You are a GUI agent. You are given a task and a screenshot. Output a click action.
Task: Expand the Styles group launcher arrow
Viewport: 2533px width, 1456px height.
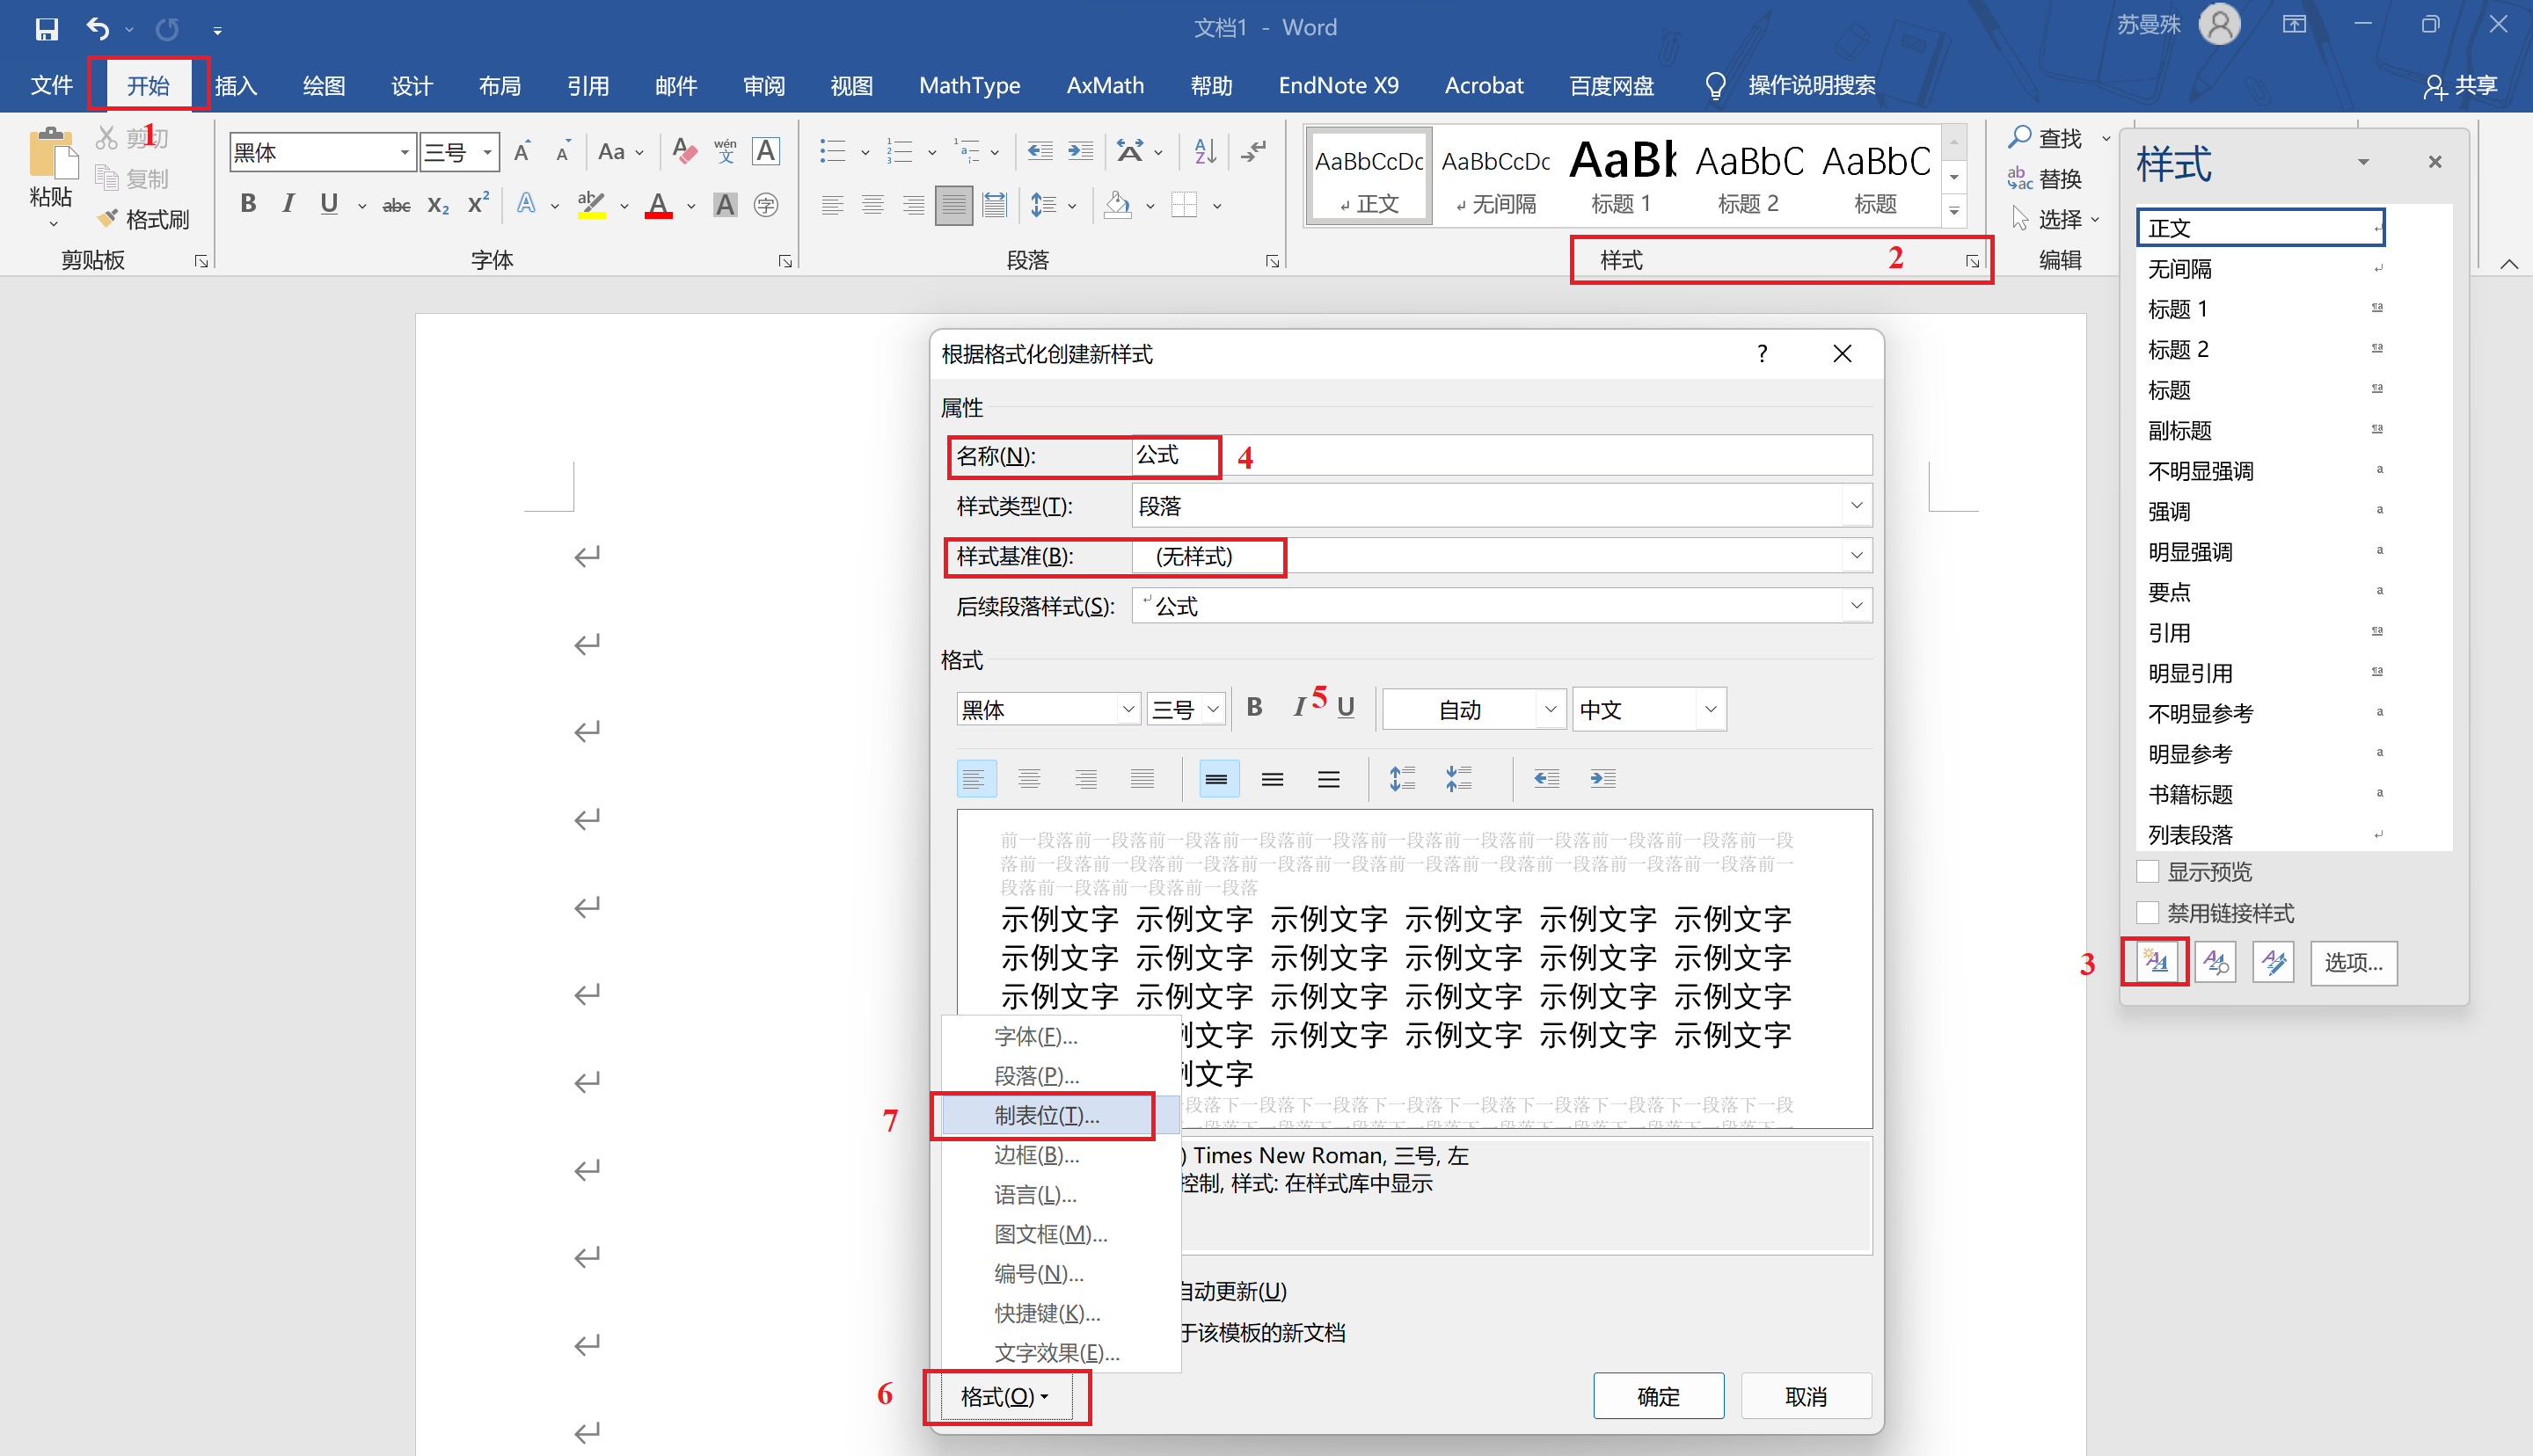pyautogui.click(x=1972, y=261)
